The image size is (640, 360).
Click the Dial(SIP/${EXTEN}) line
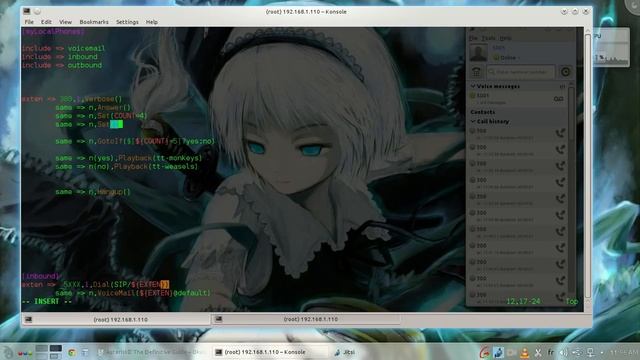click(x=96, y=284)
